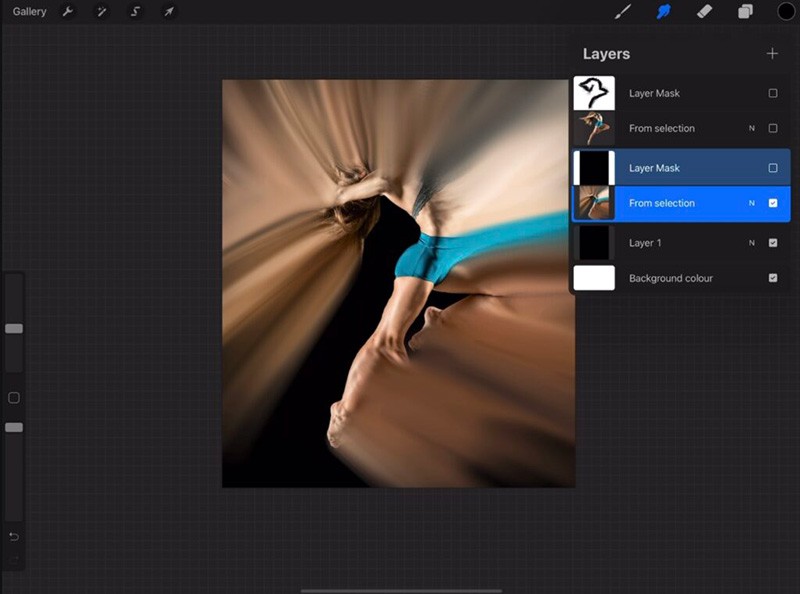Screen dimensions: 800x594
Task: Open the Actions menu with the wrench icon
Action: (x=67, y=11)
